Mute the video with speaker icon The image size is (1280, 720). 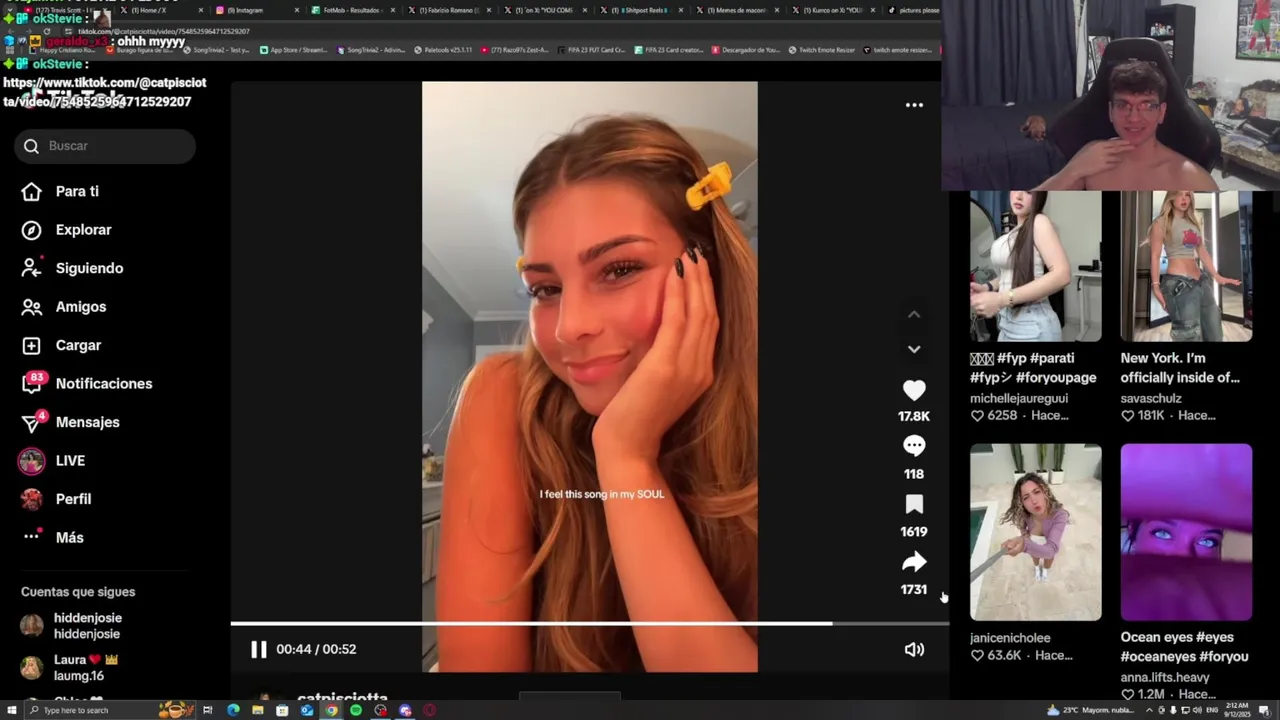(x=914, y=650)
